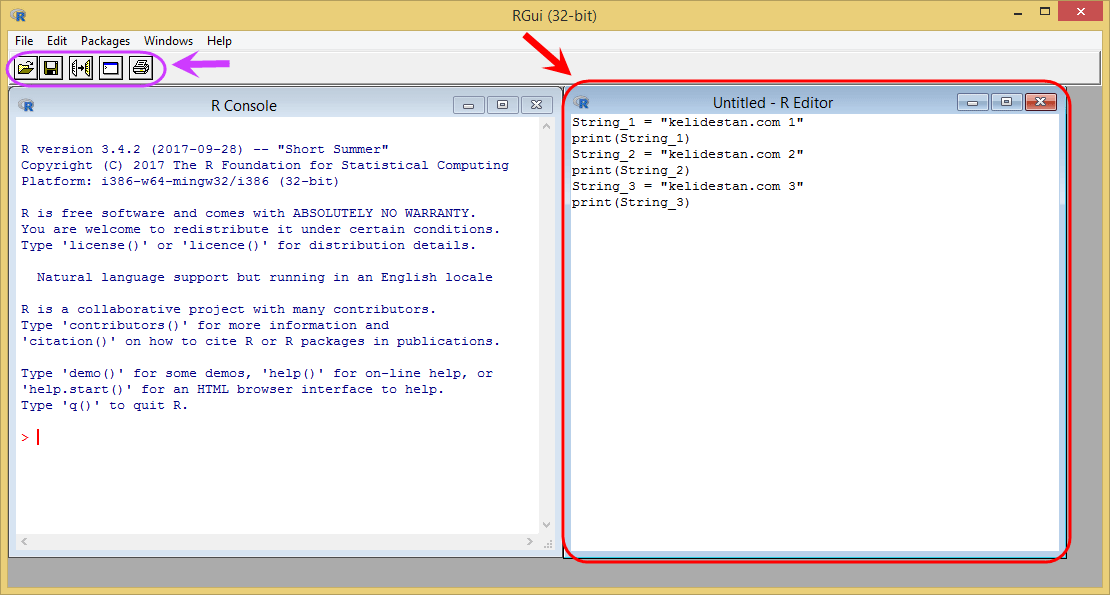Click the "R is a collaborative project" line
The width and height of the screenshot is (1110, 595).
point(229,309)
